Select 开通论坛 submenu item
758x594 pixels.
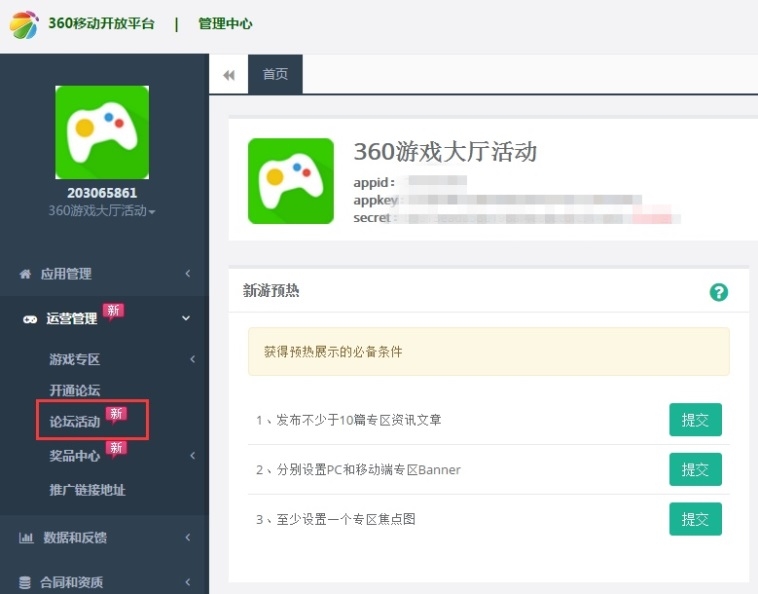(74, 390)
